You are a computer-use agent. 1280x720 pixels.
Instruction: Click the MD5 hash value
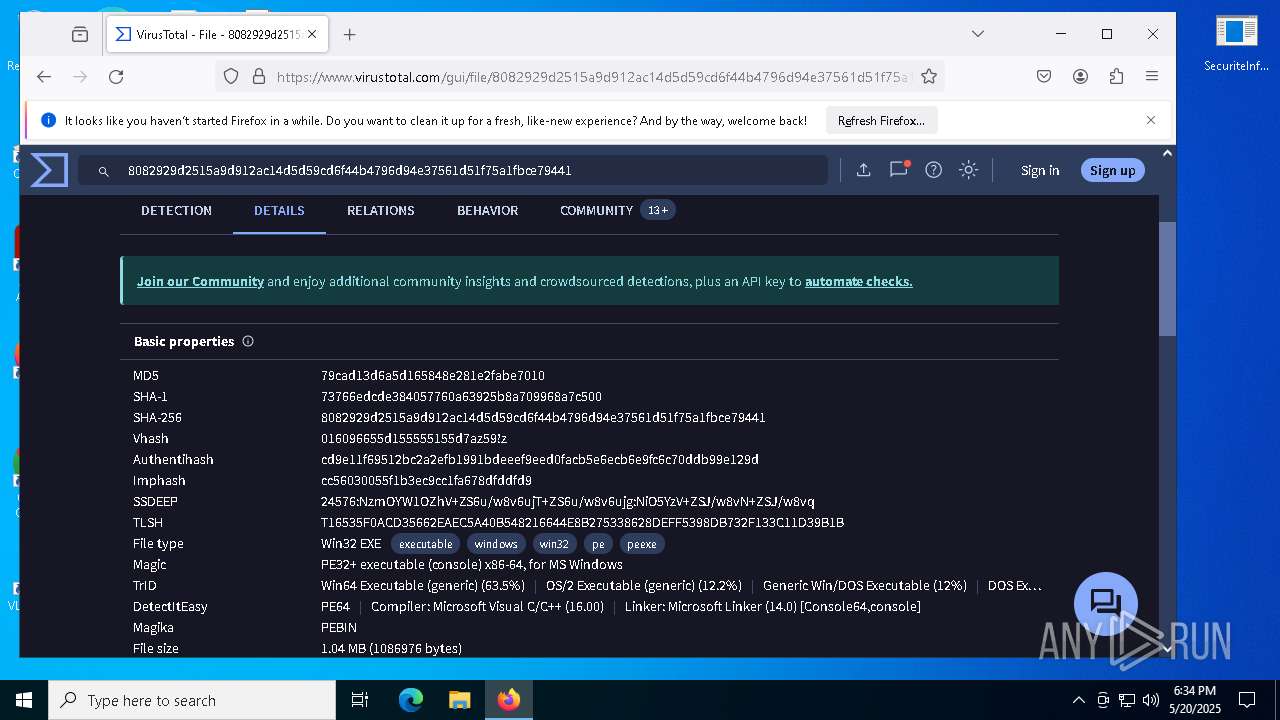433,376
